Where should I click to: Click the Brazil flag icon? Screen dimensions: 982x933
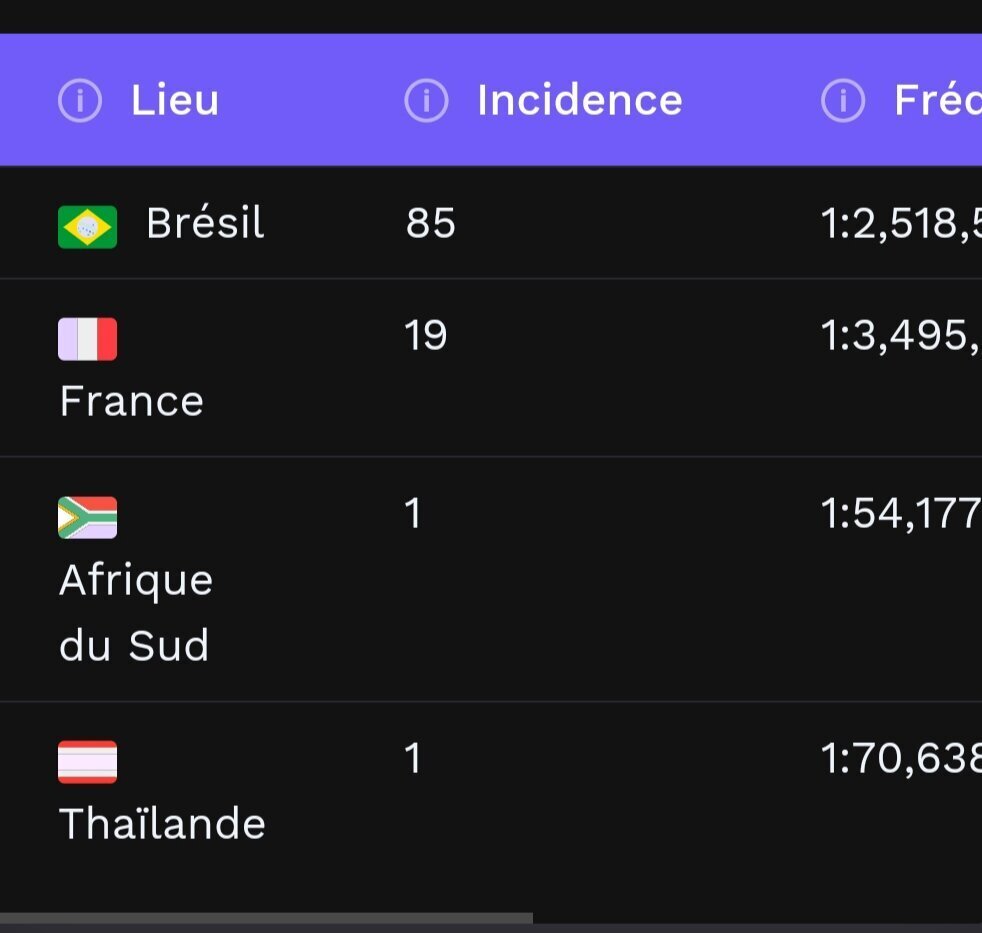88,227
